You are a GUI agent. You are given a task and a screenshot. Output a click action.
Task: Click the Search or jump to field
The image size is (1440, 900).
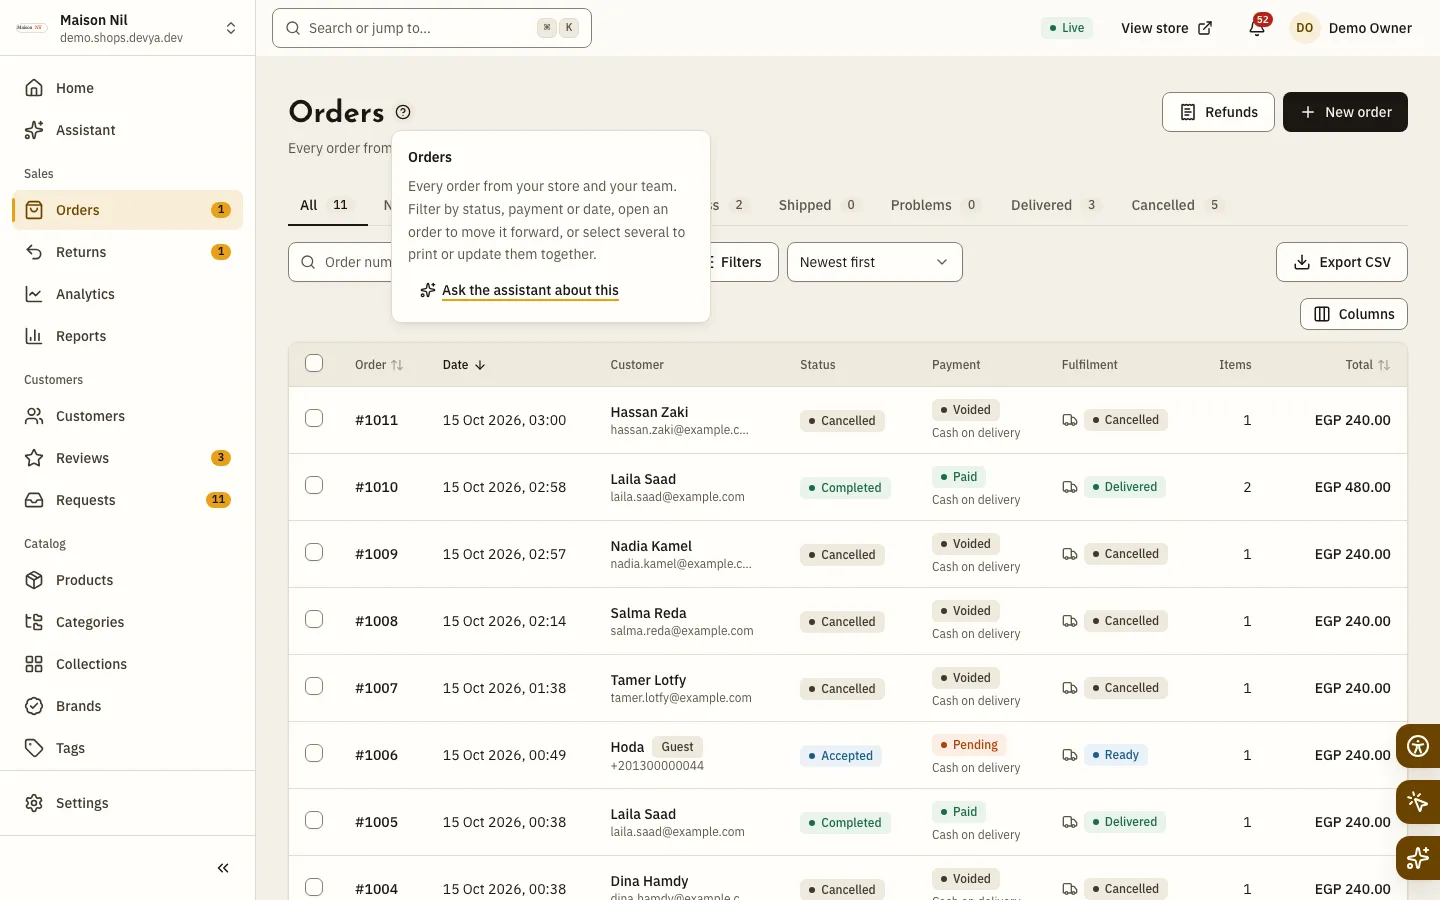(x=432, y=28)
